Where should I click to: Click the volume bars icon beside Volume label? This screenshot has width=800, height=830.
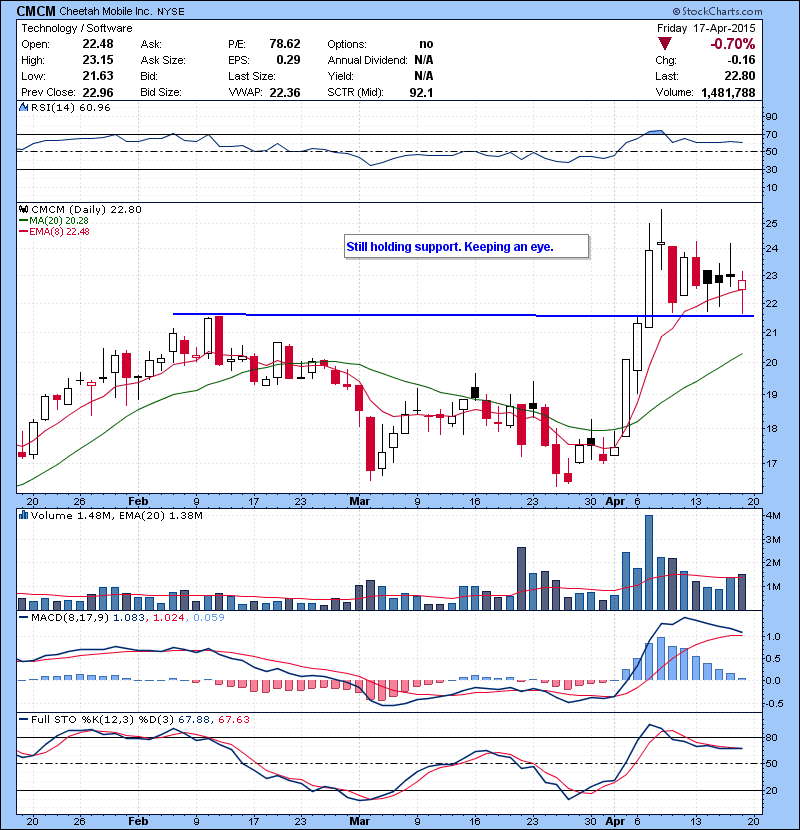point(23,515)
